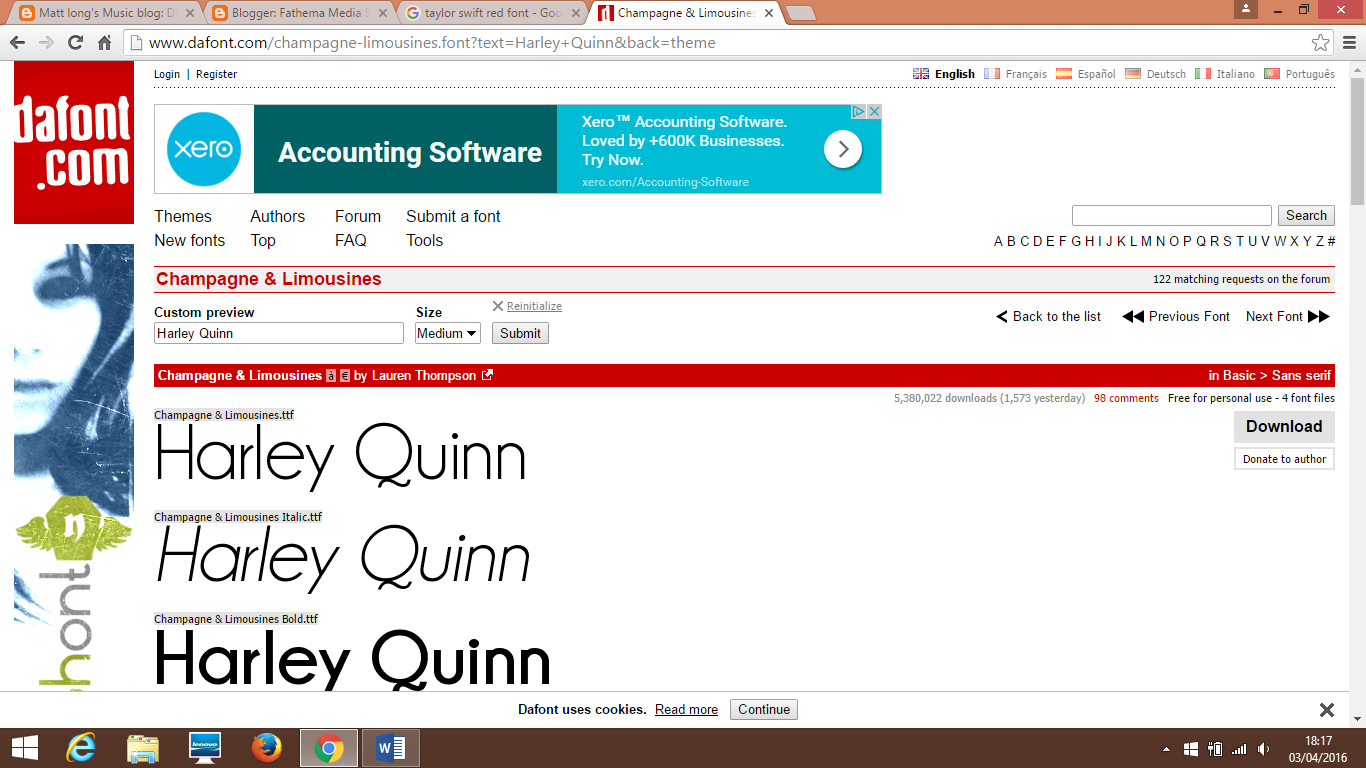Select the English flag language
The width and height of the screenshot is (1366, 768).
[x=921, y=74]
